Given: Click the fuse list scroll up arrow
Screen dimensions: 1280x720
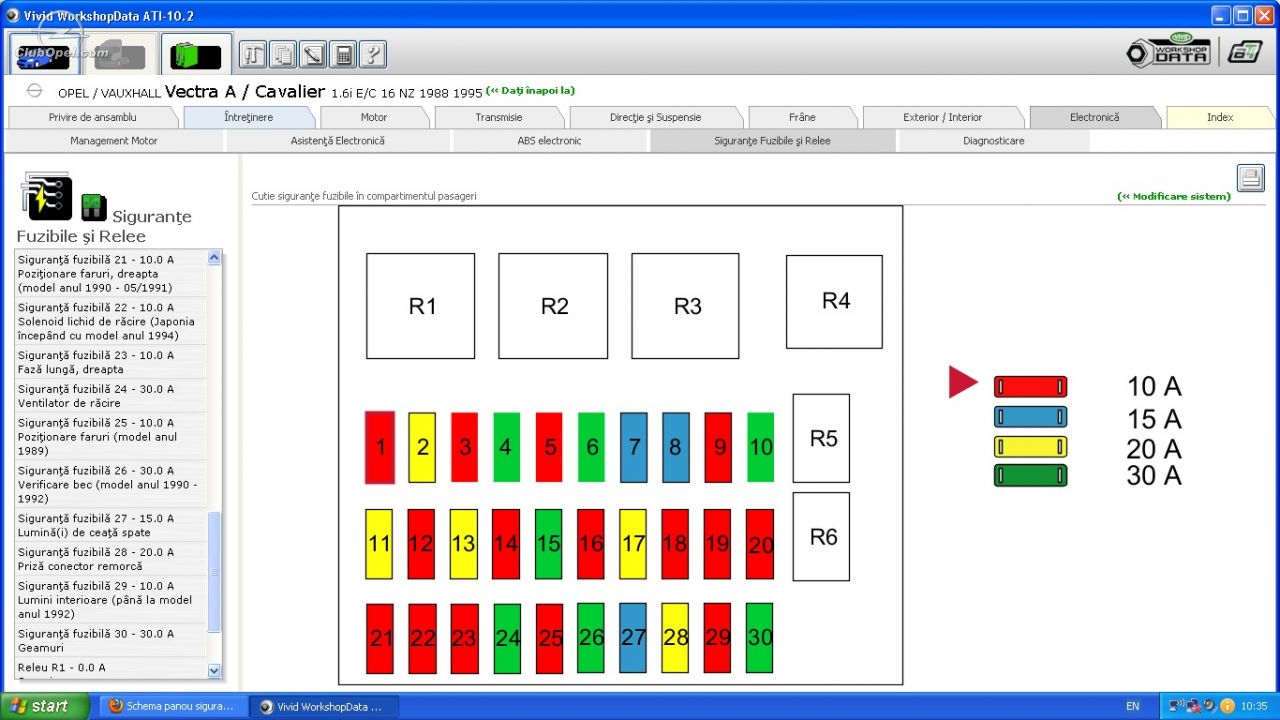Looking at the screenshot, I should click(214, 258).
